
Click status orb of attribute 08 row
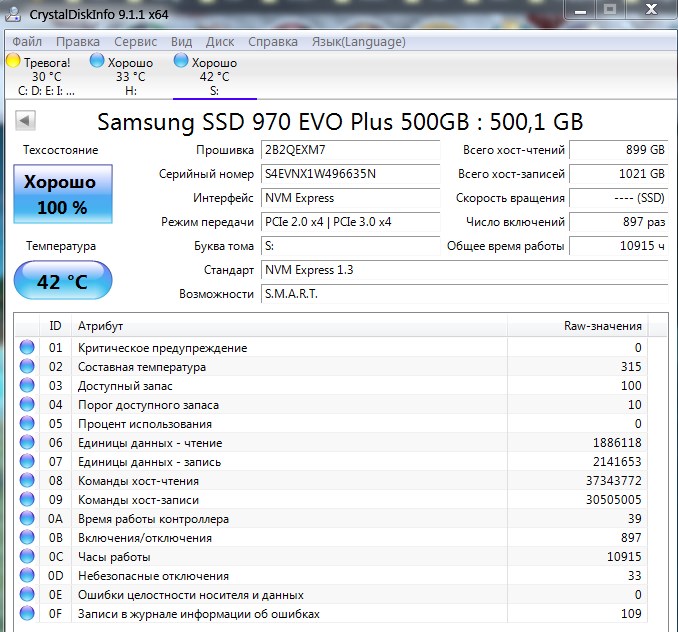[x=27, y=480]
